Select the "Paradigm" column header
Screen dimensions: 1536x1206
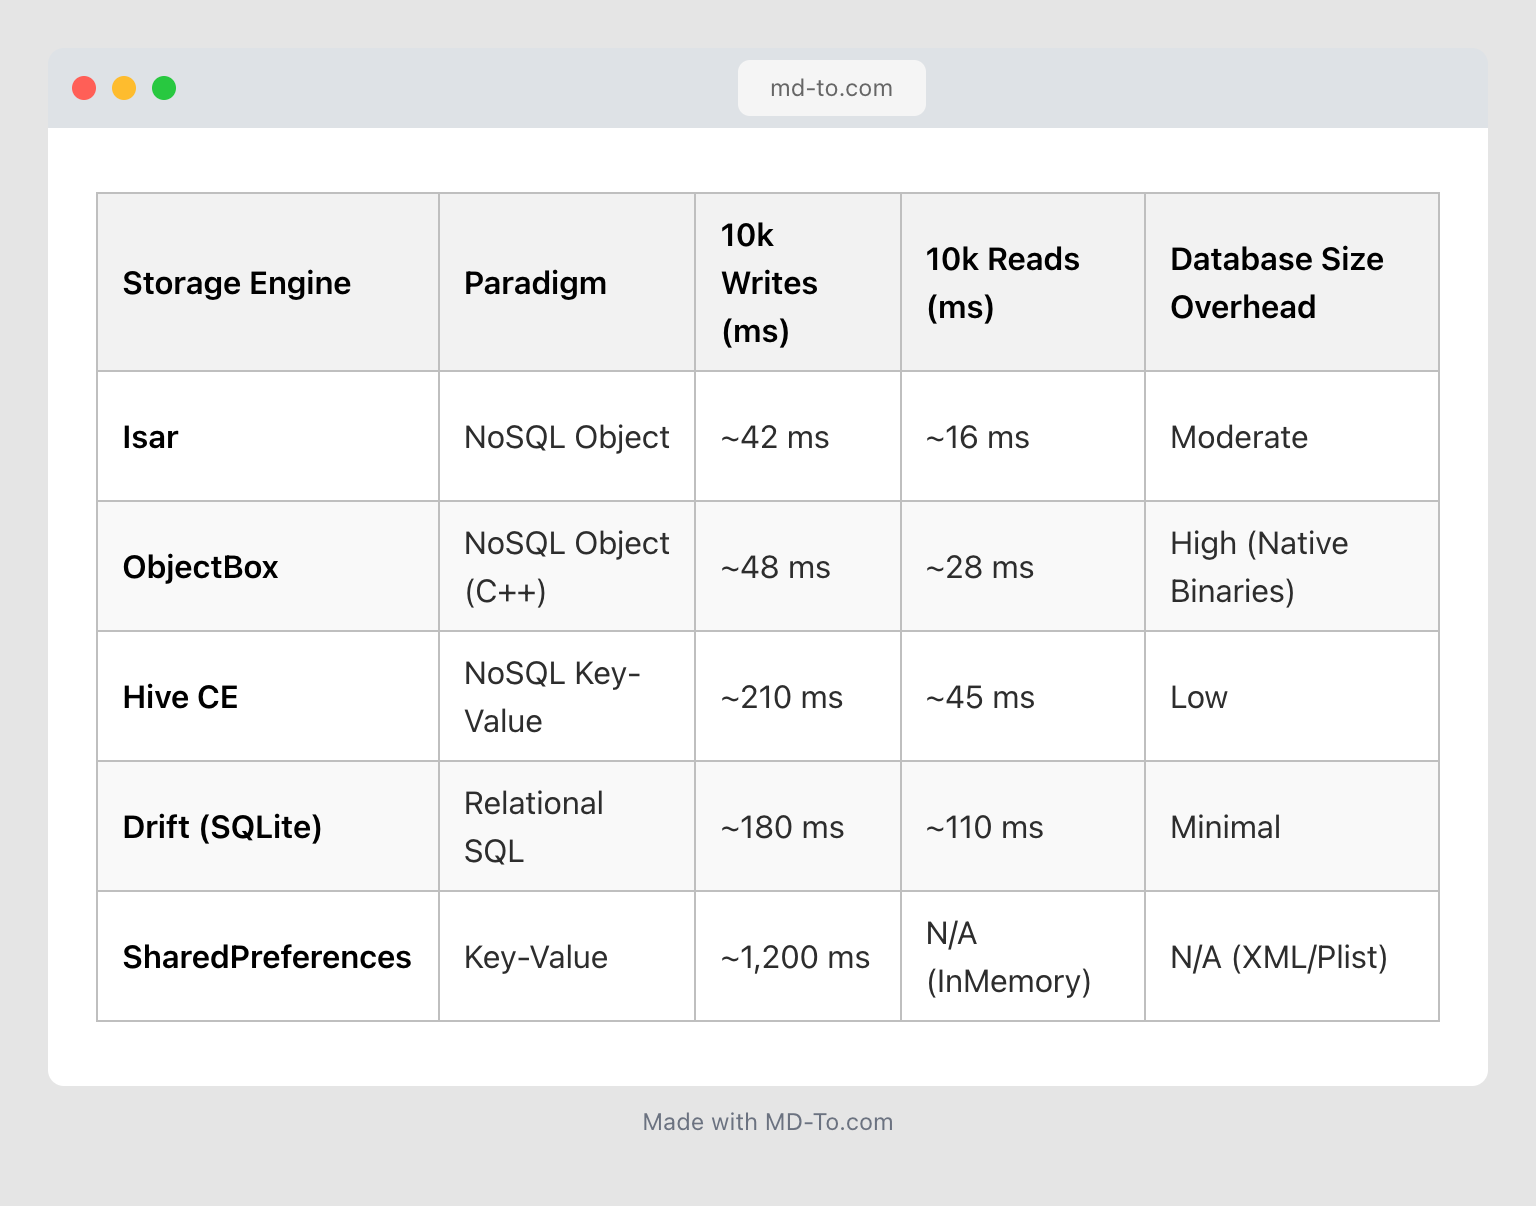pyautogui.click(x=567, y=283)
